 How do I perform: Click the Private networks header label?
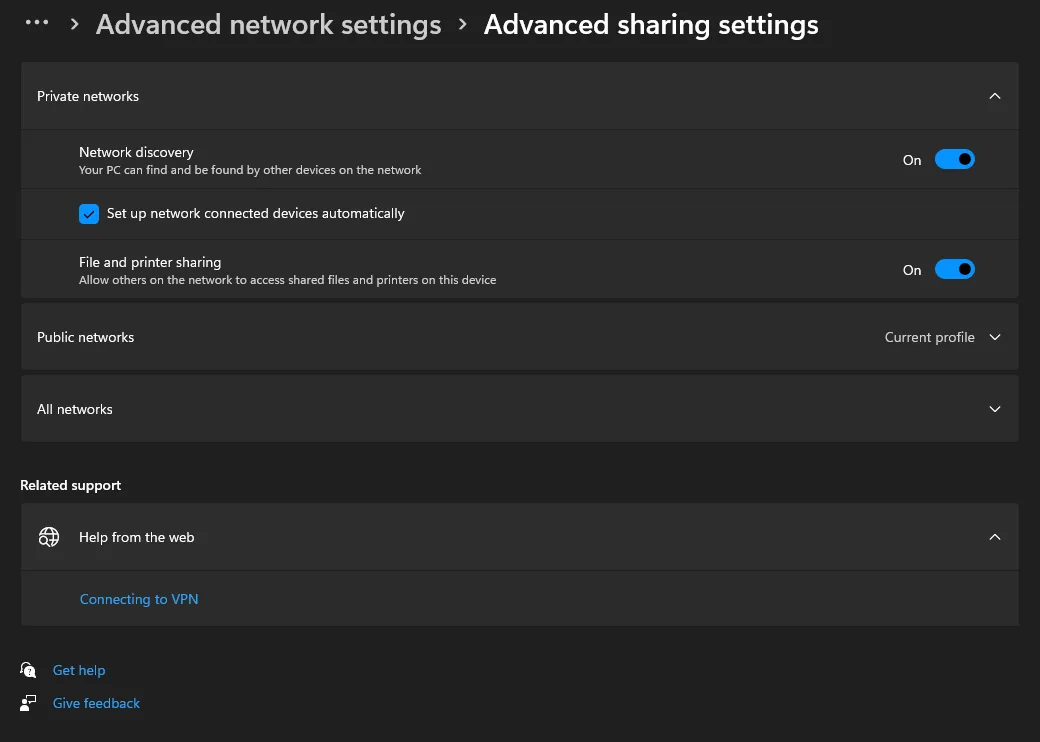(x=88, y=96)
